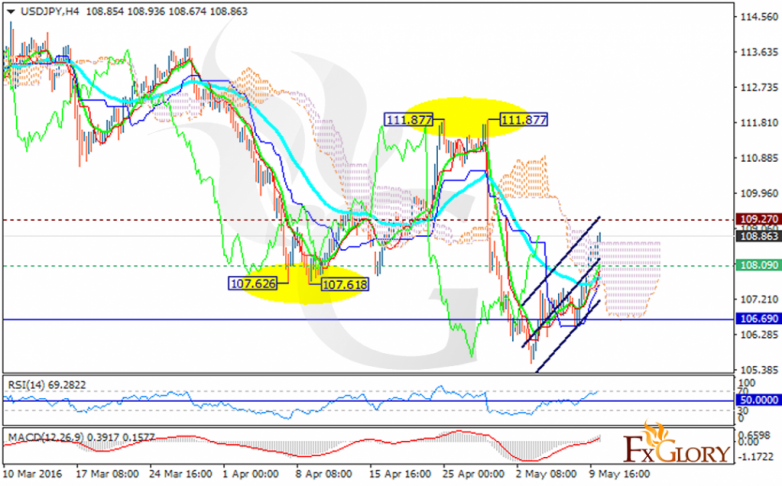The height and width of the screenshot is (486, 782).
Task: Select the left 111.877 price label
Action: point(409,120)
